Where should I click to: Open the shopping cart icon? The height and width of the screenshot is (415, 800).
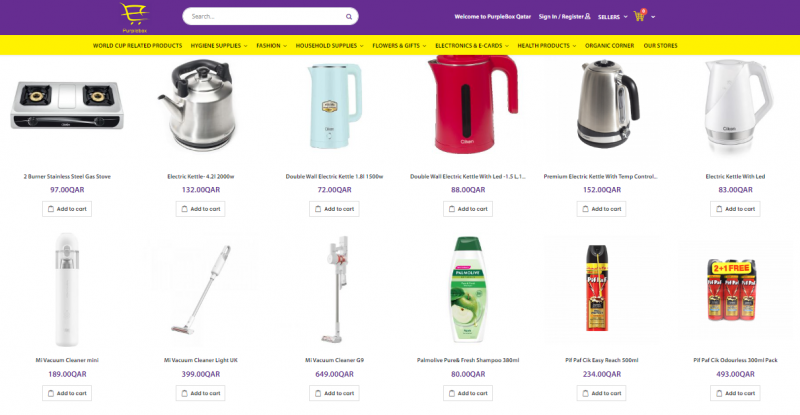point(639,16)
